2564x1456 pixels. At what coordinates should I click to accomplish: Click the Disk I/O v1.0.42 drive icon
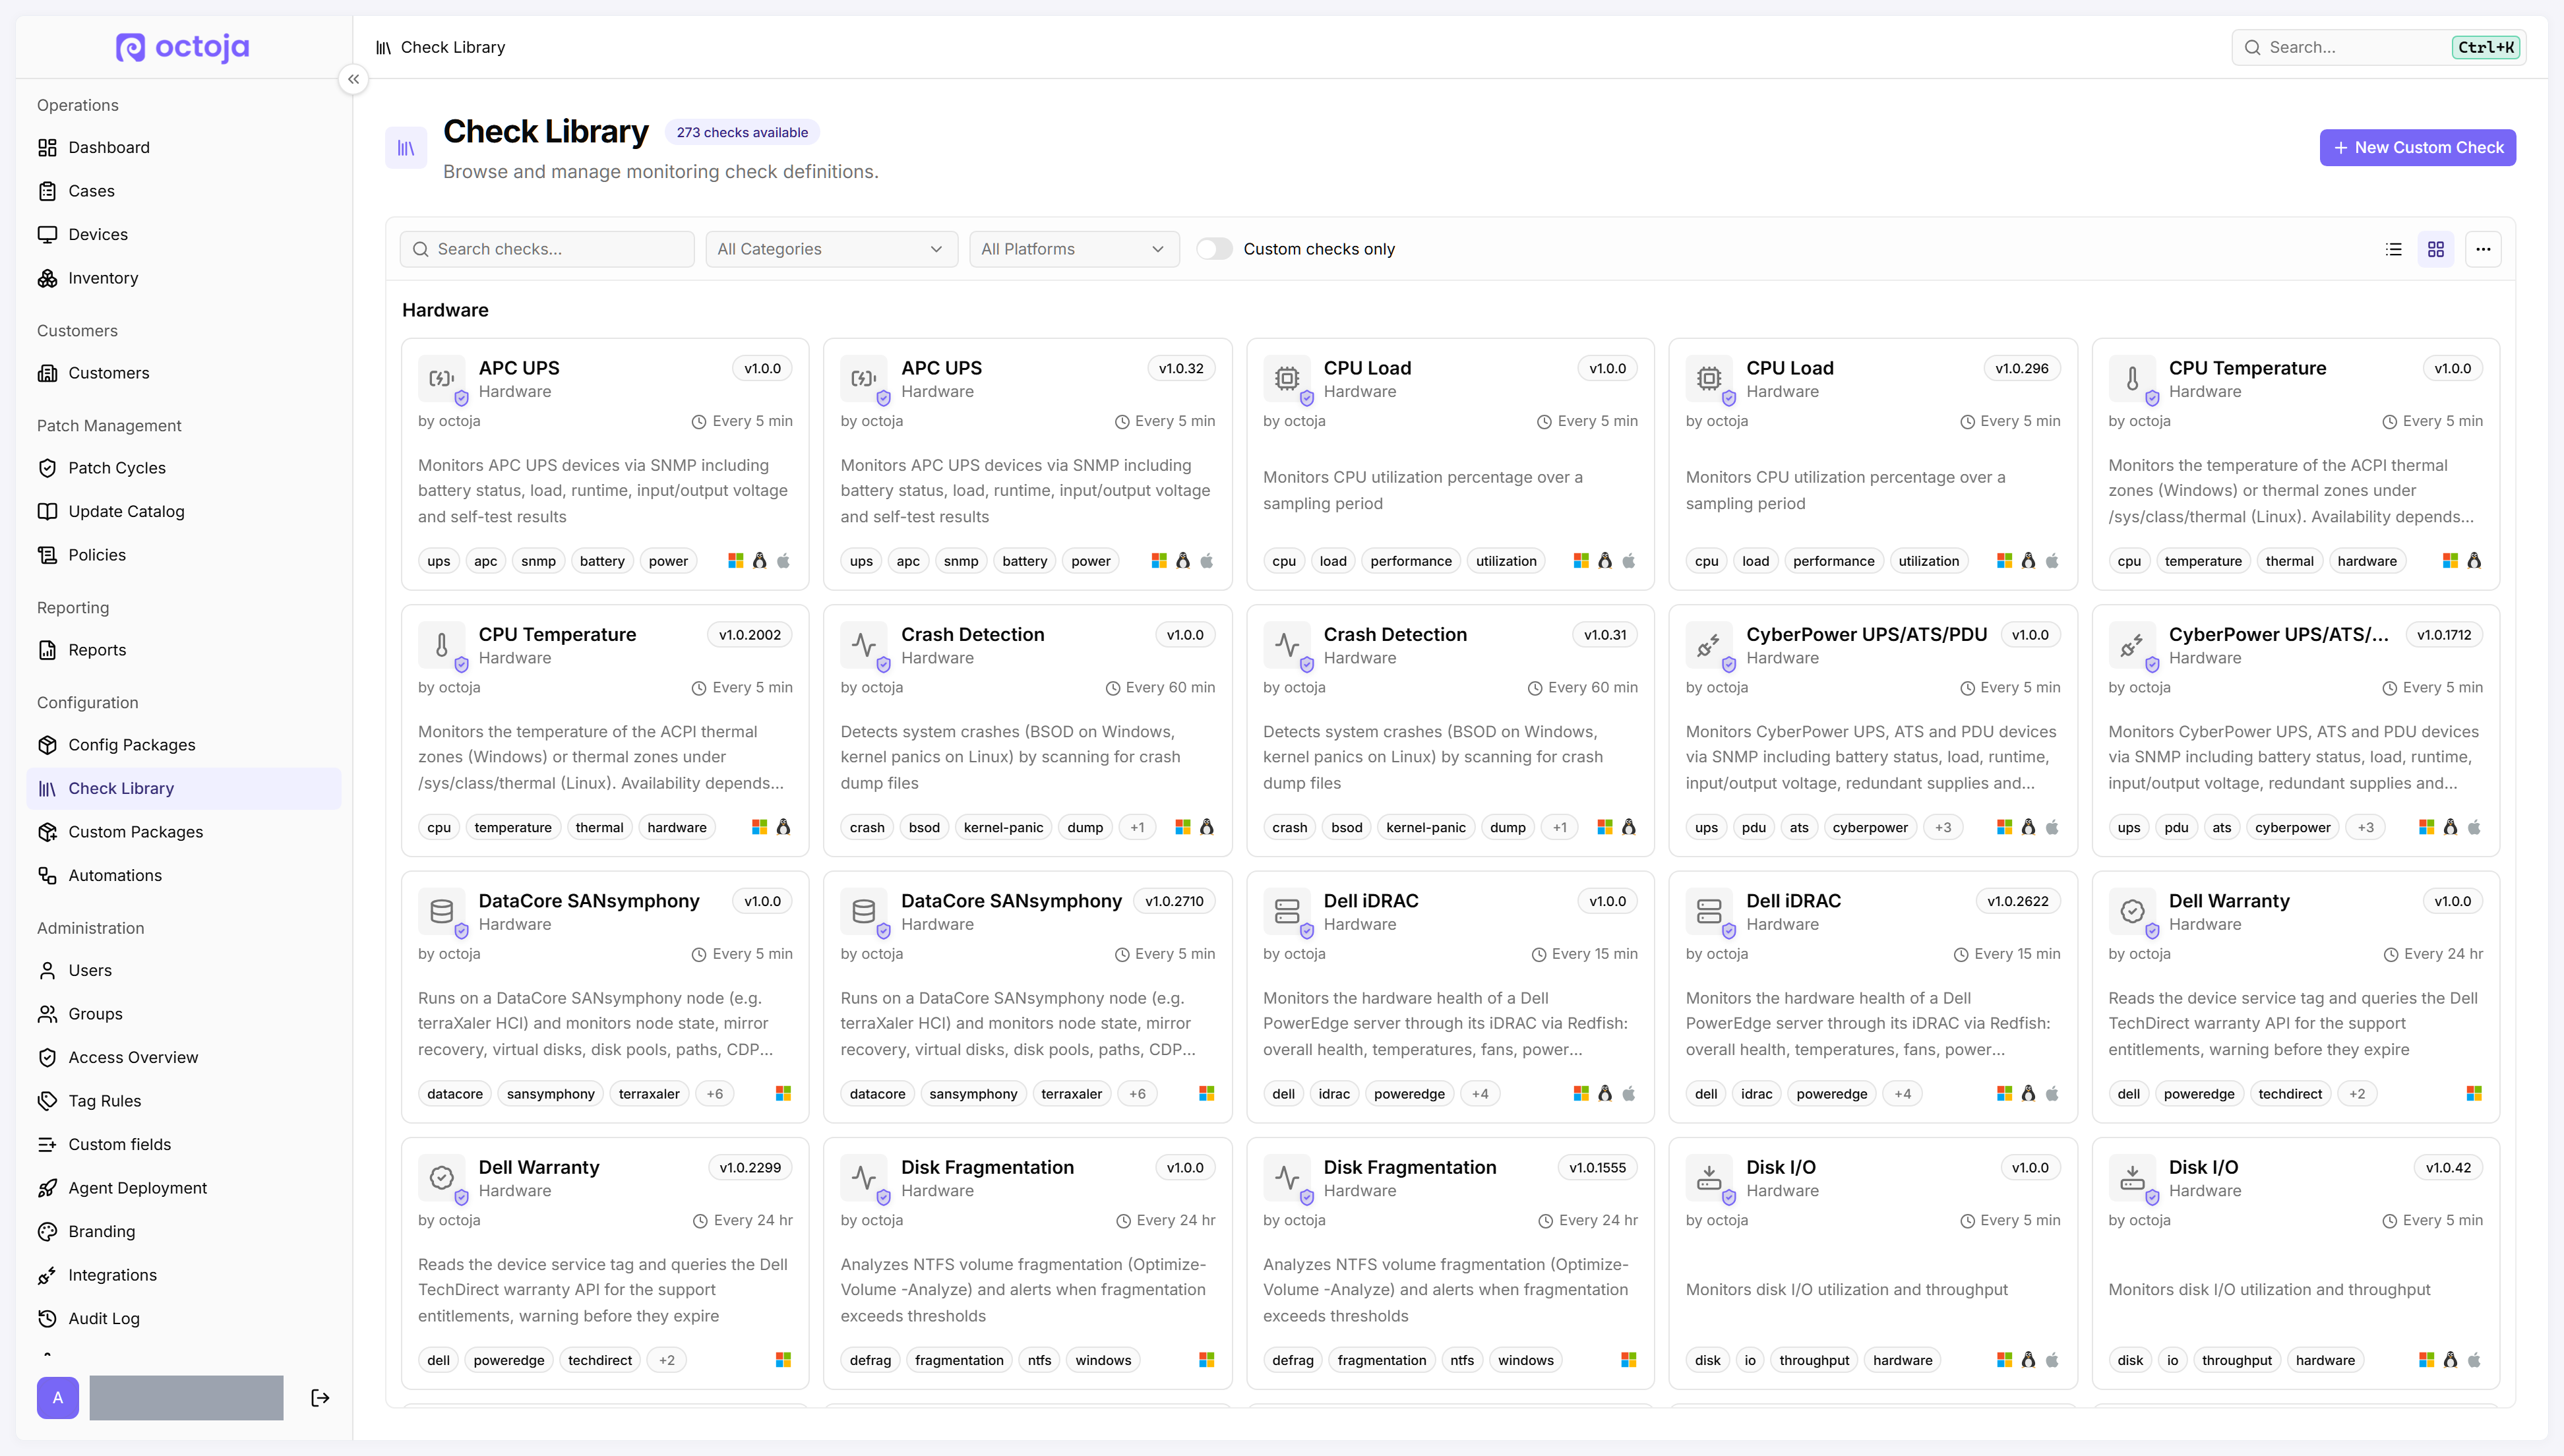click(x=2132, y=1178)
